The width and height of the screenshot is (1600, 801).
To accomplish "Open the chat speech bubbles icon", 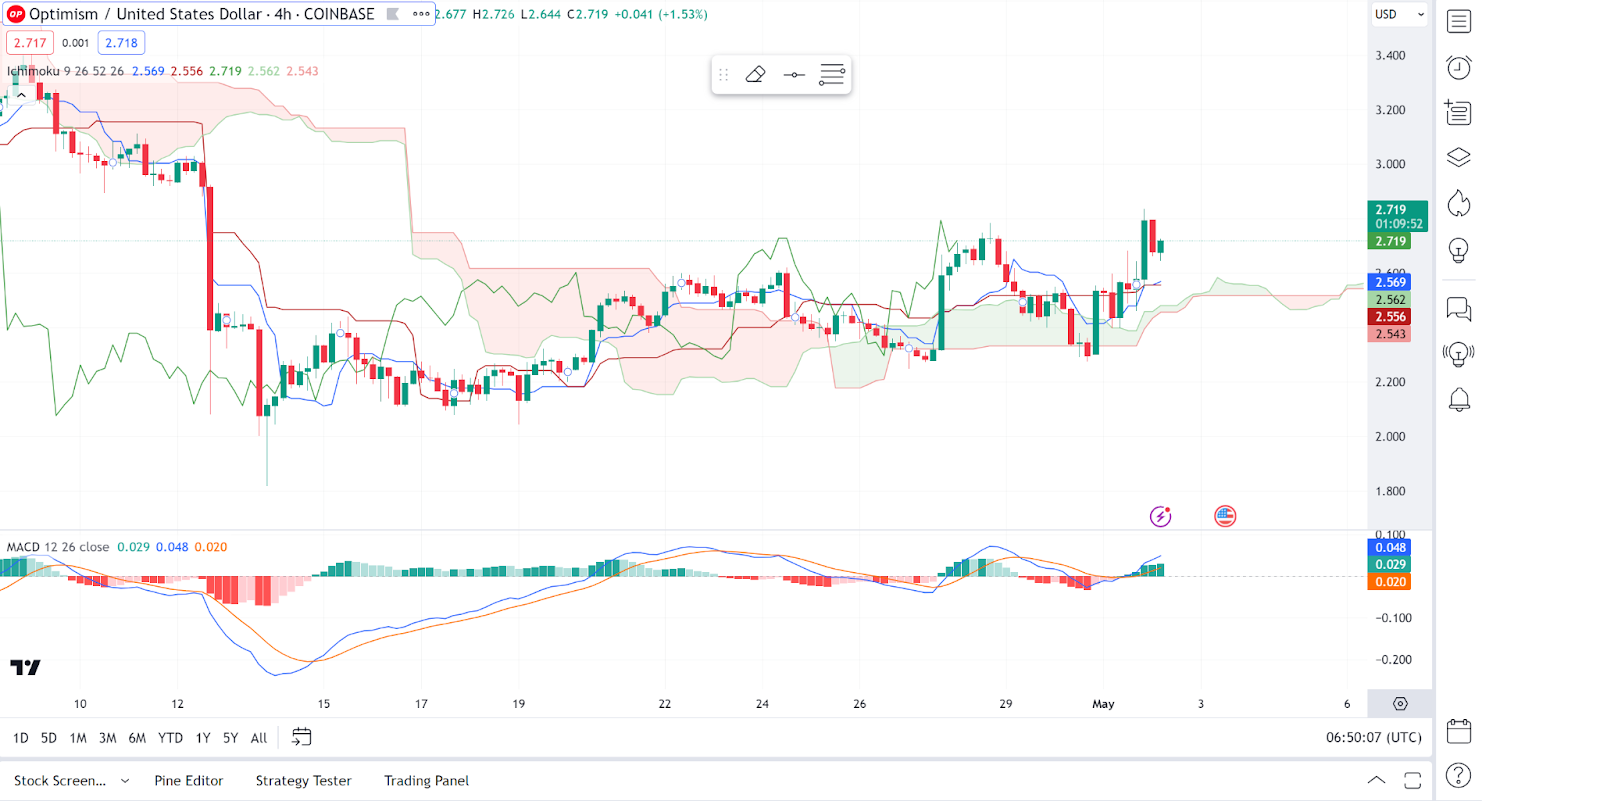I will click(x=1459, y=310).
